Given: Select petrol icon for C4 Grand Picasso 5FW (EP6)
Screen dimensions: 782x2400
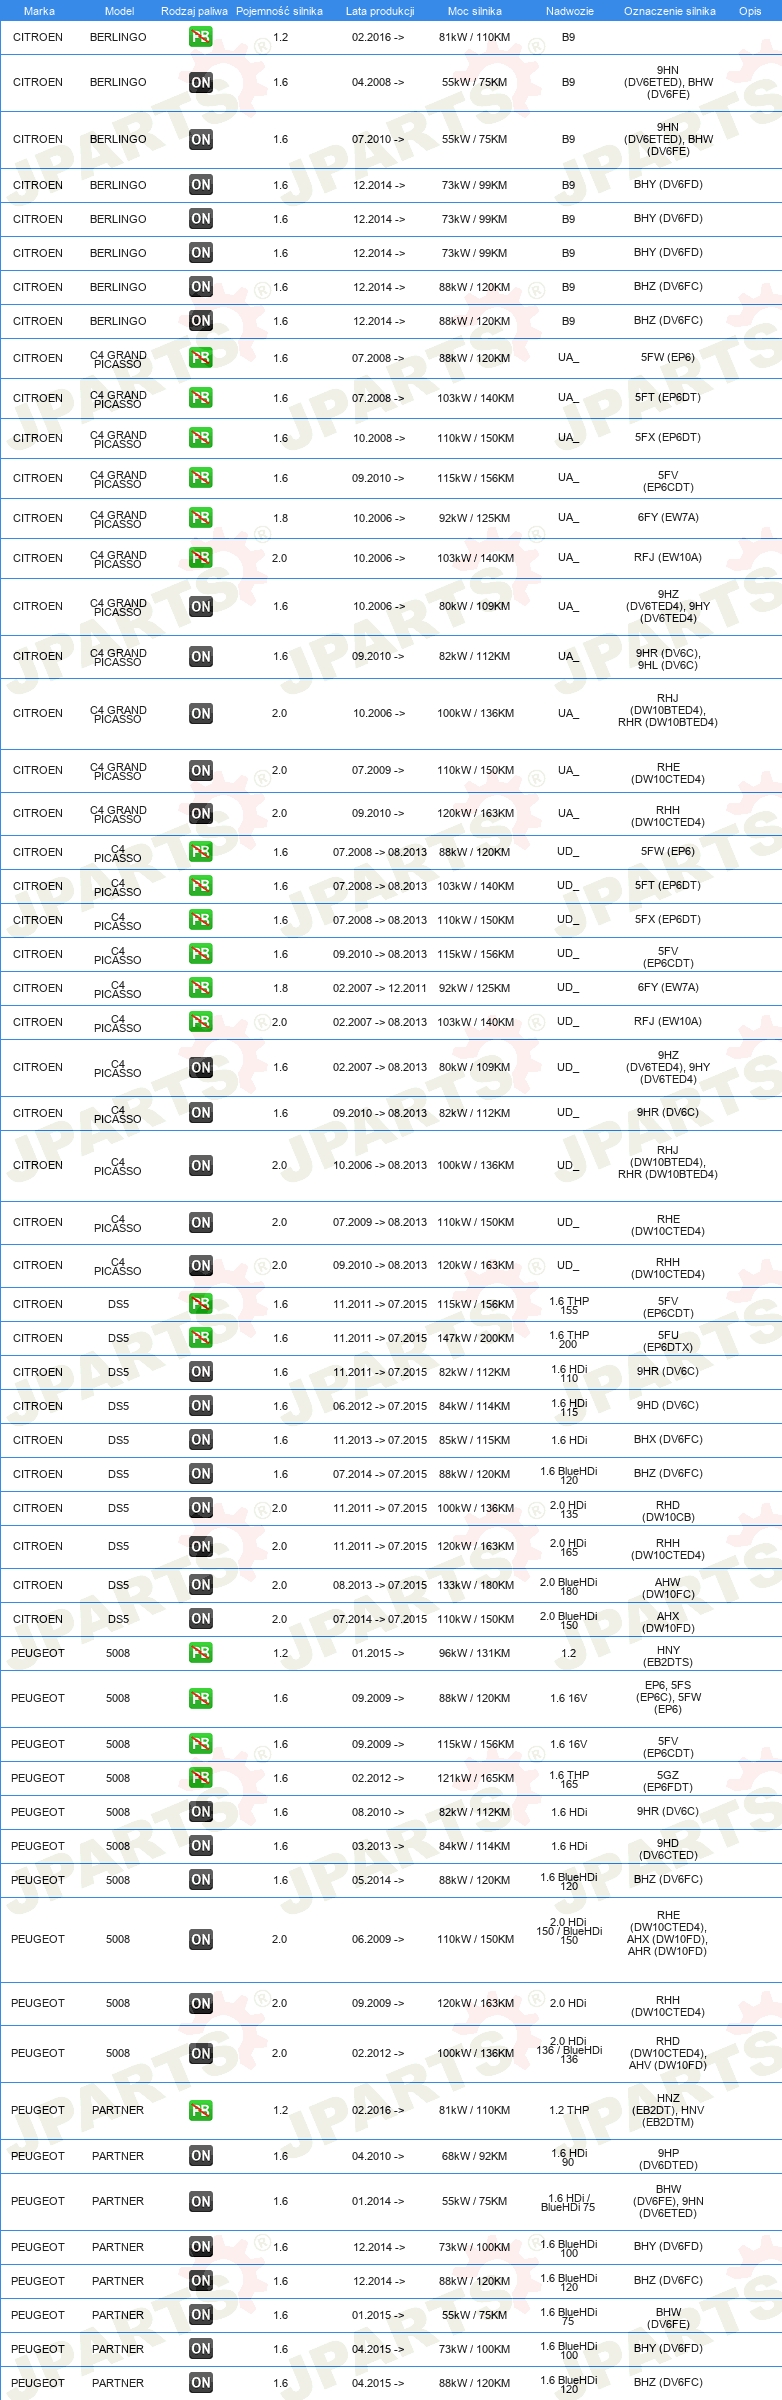Looking at the screenshot, I should click(201, 358).
